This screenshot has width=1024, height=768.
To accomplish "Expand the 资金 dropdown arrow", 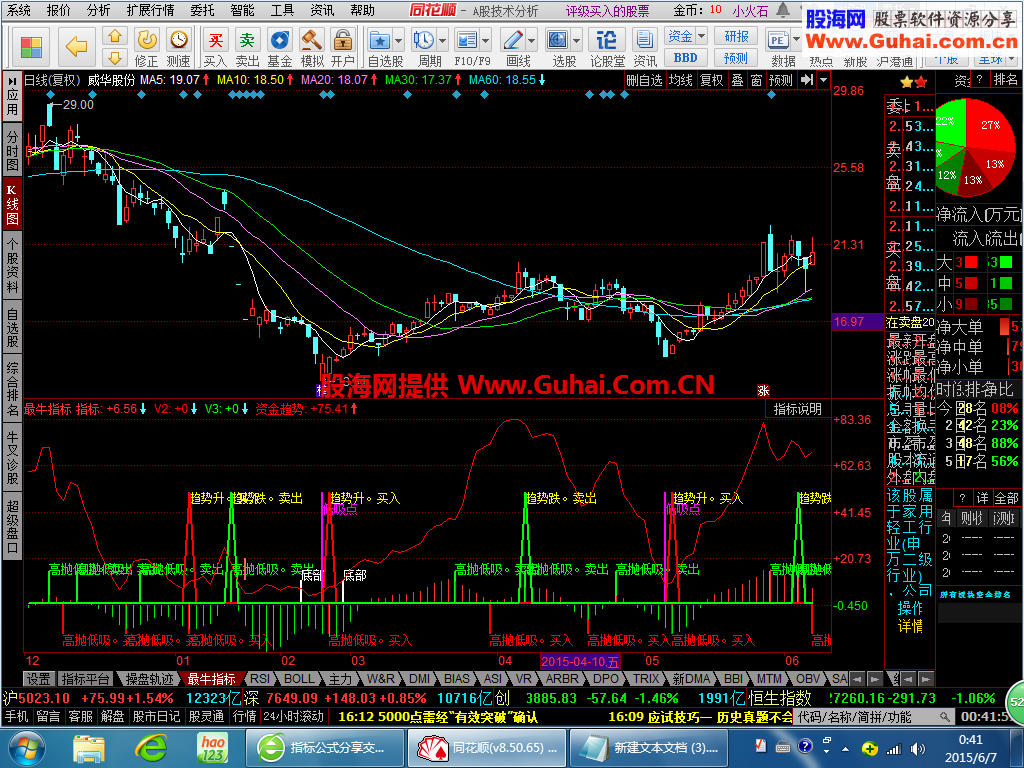I will pyautogui.click(x=701, y=36).
